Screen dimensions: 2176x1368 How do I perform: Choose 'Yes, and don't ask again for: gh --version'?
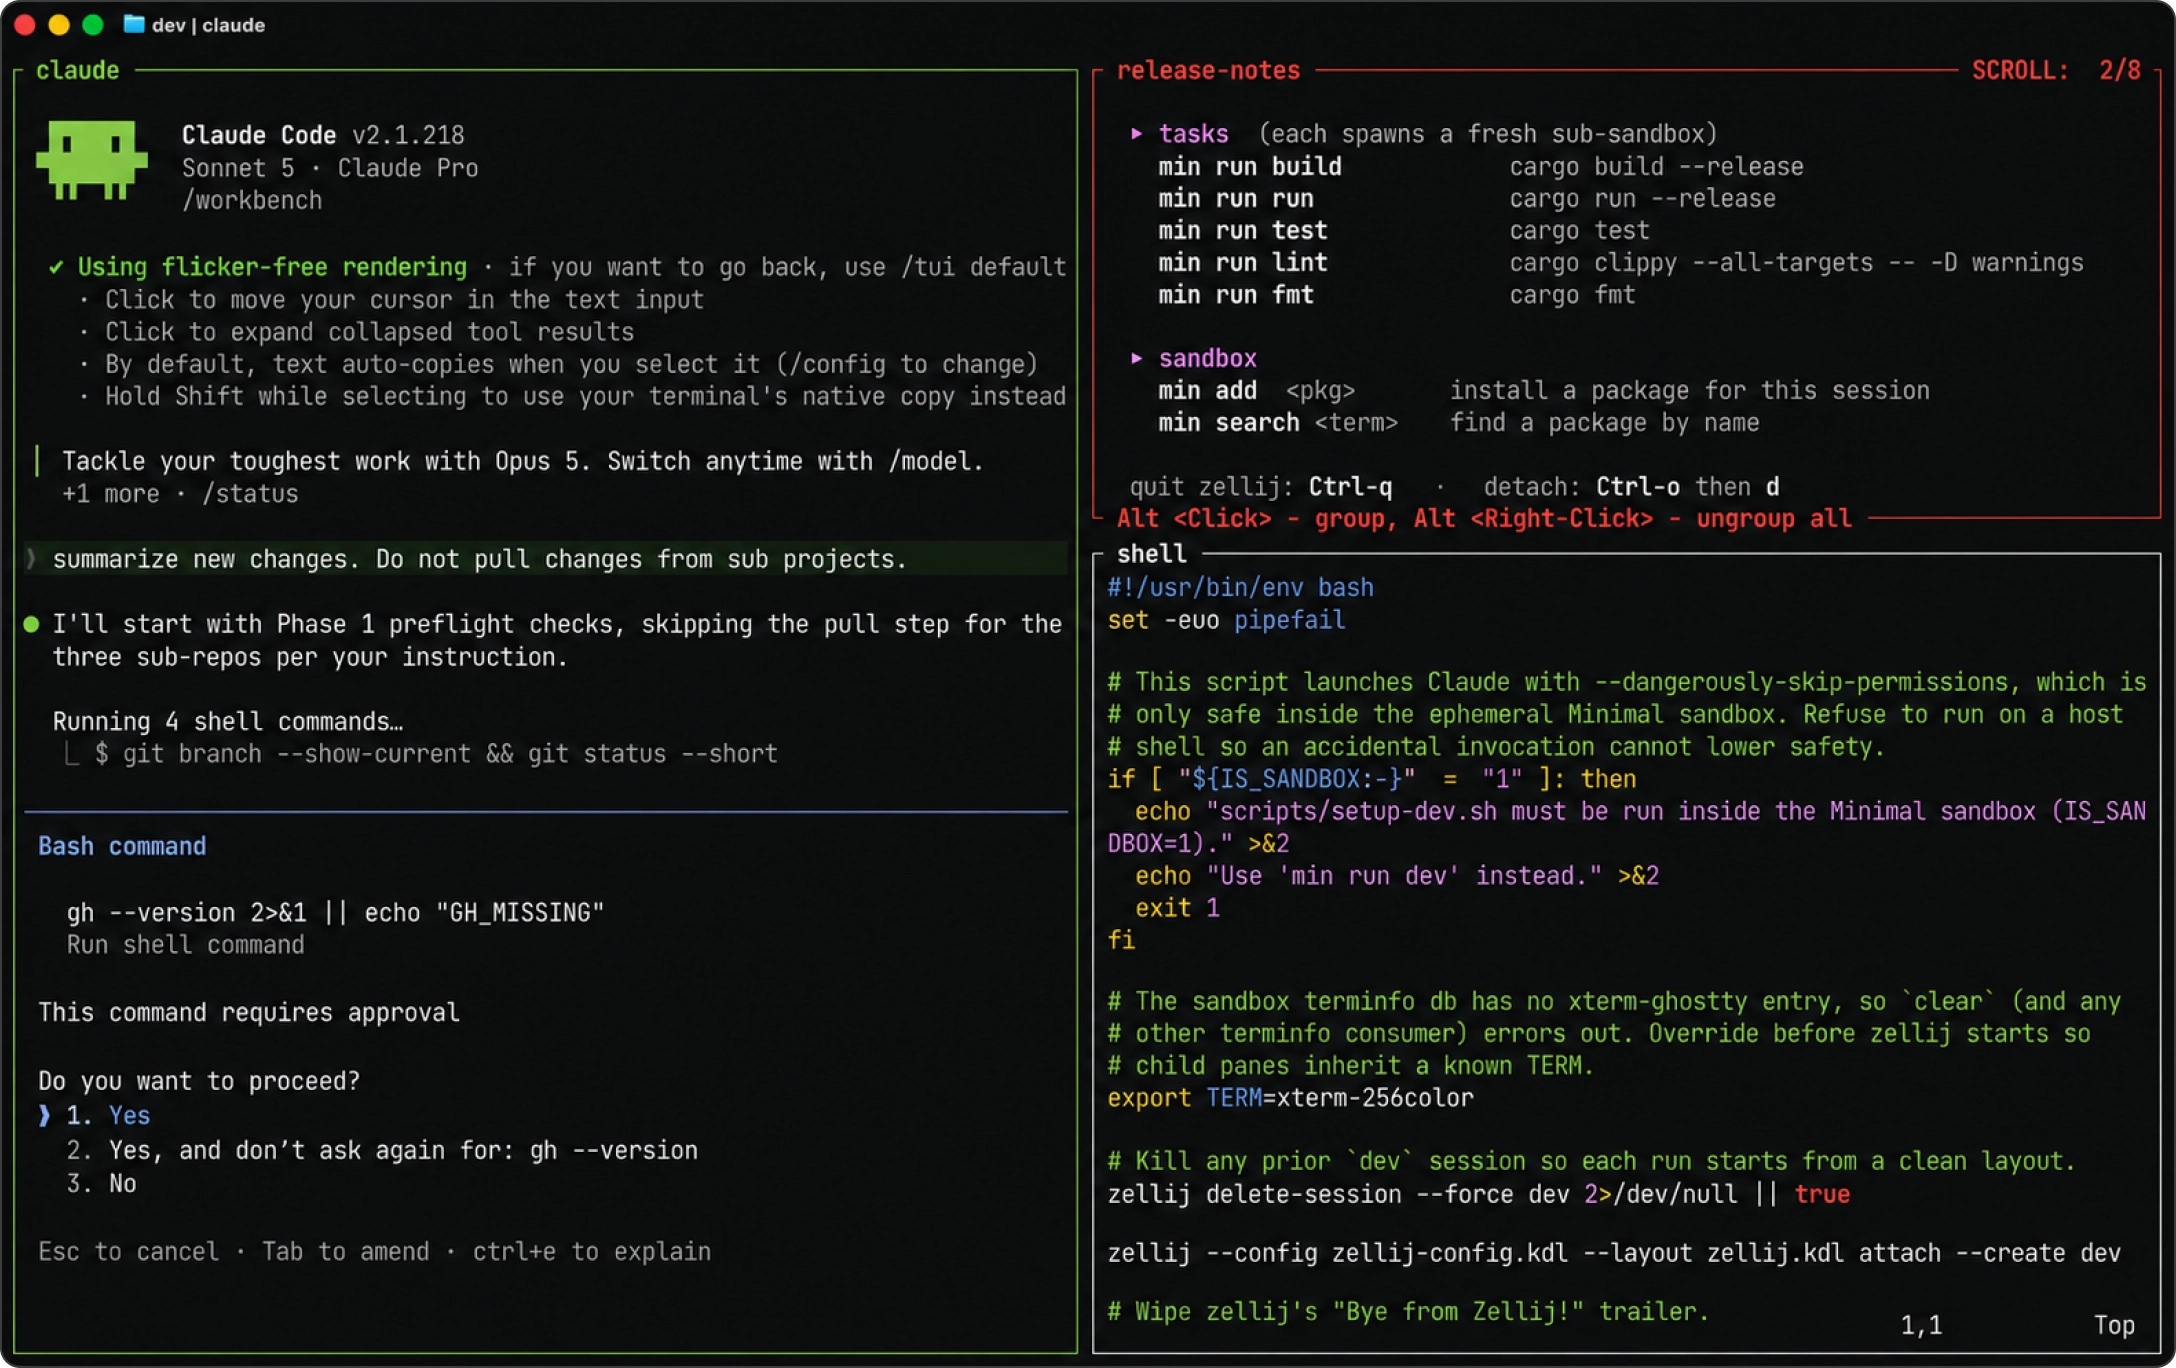pos(382,1150)
